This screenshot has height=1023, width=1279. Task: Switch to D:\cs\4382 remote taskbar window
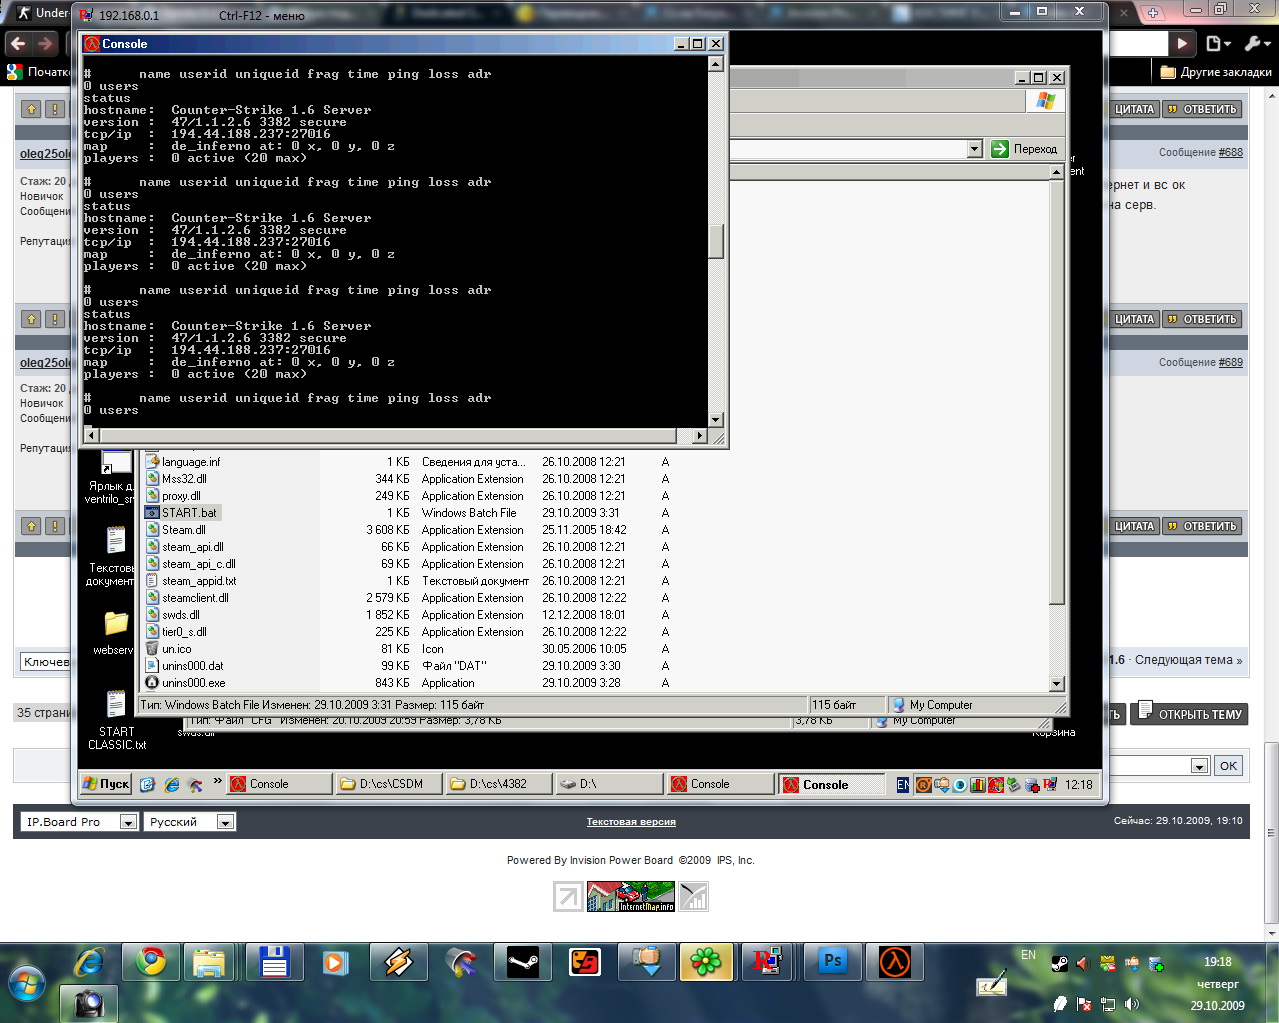tap(500, 784)
